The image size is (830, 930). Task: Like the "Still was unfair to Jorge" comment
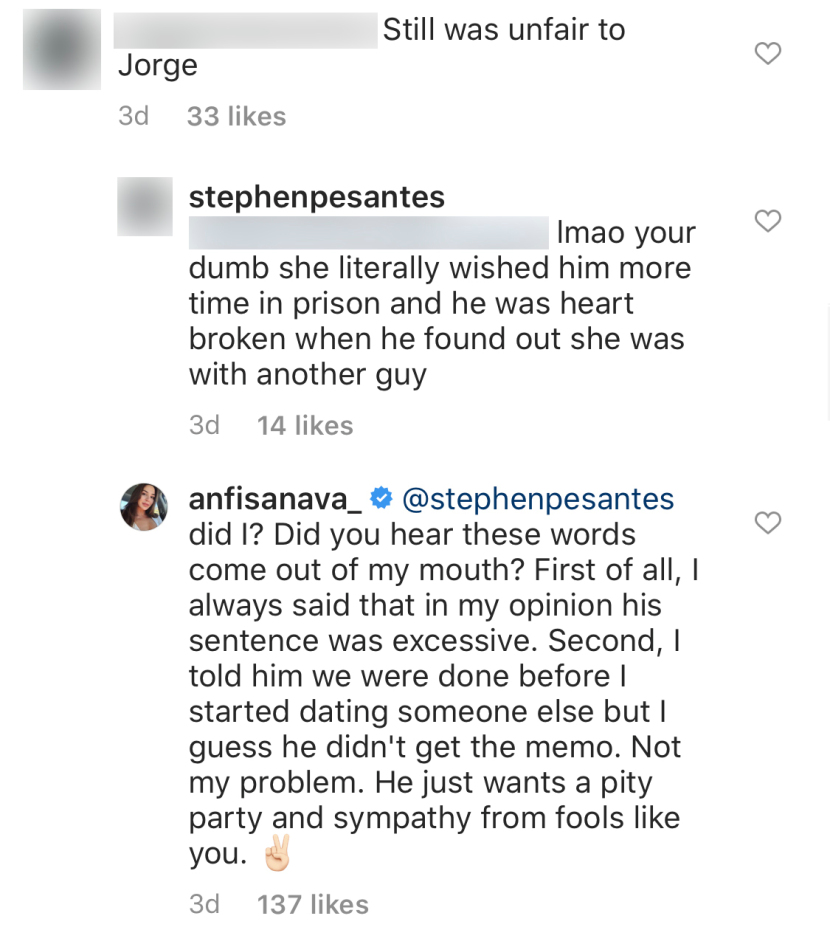(767, 54)
